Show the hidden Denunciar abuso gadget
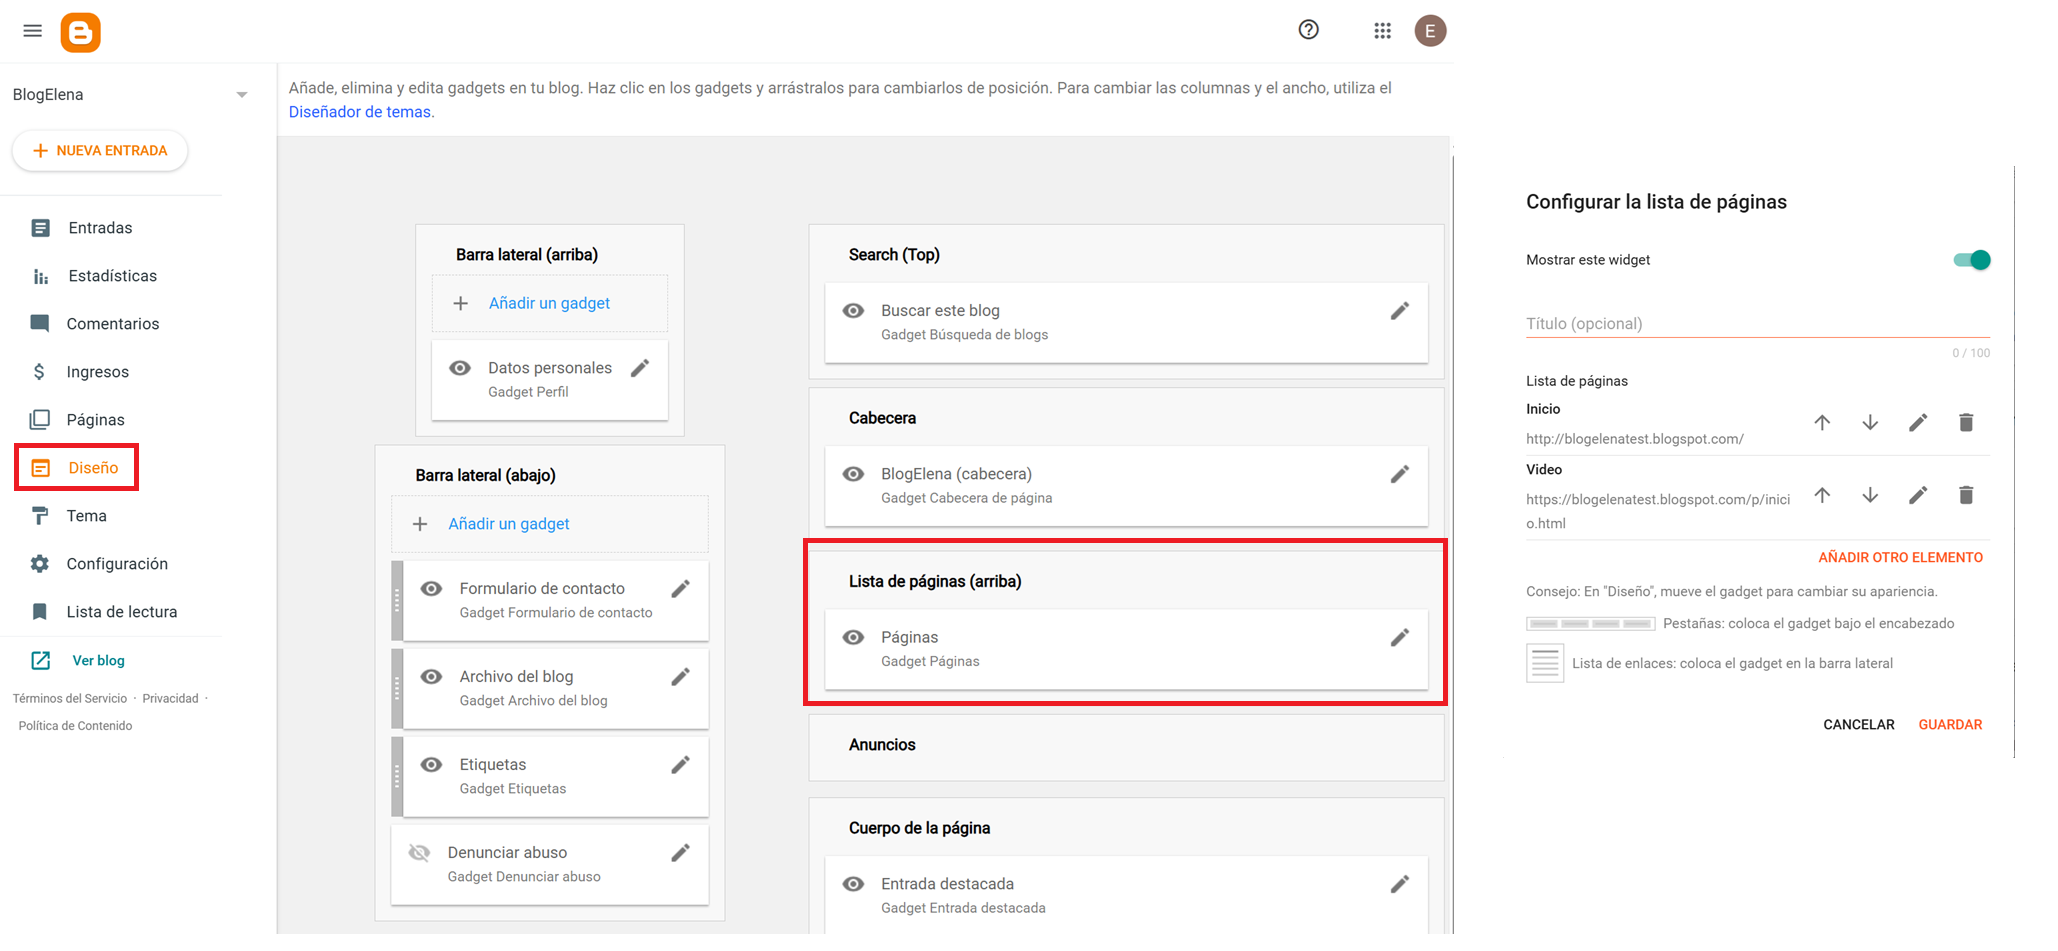Image resolution: width=2058 pixels, height=951 pixels. pyautogui.click(x=419, y=853)
